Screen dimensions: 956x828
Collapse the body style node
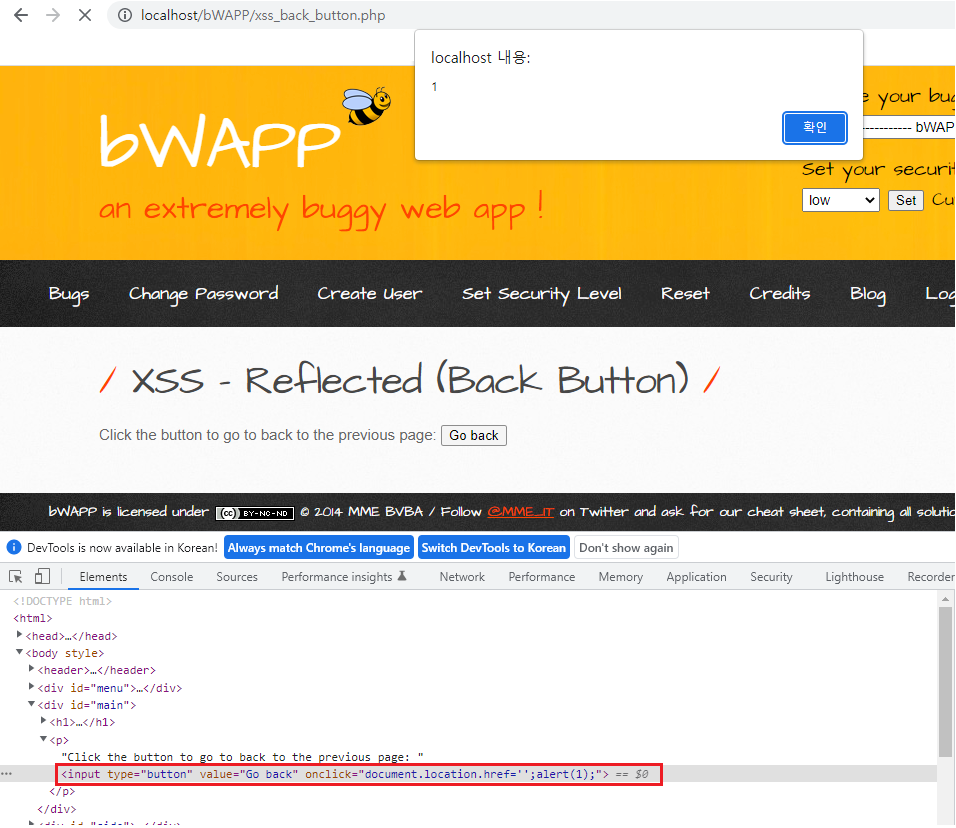point(20,652)
